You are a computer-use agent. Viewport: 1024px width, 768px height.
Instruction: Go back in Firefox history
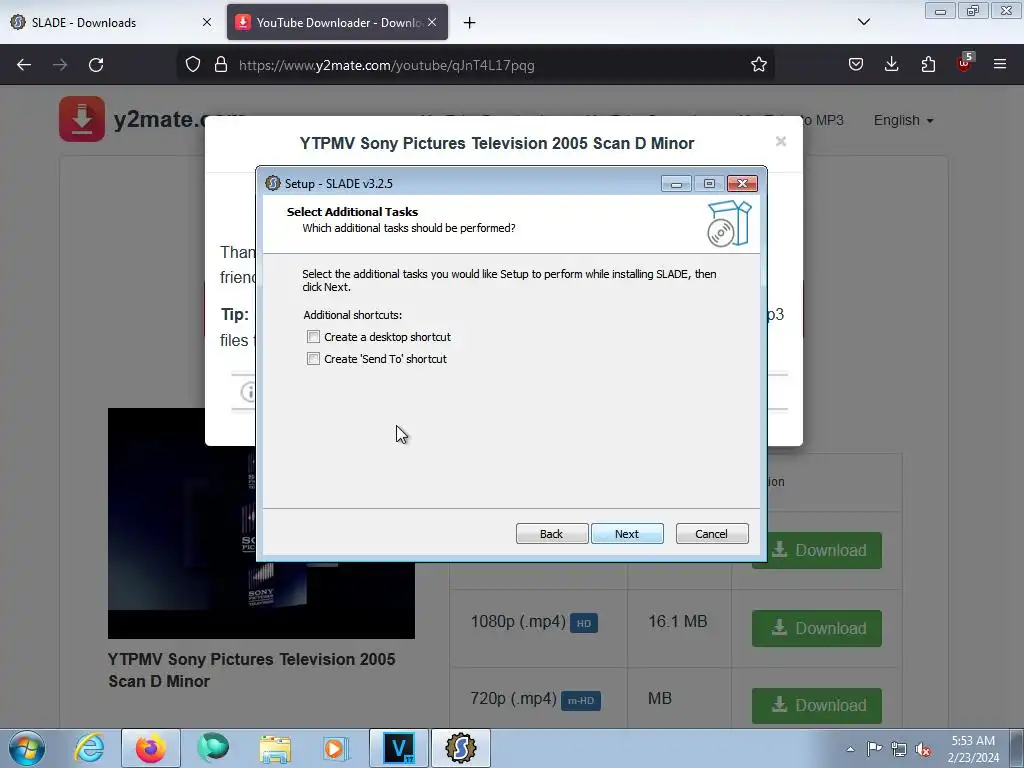point(24,65)
